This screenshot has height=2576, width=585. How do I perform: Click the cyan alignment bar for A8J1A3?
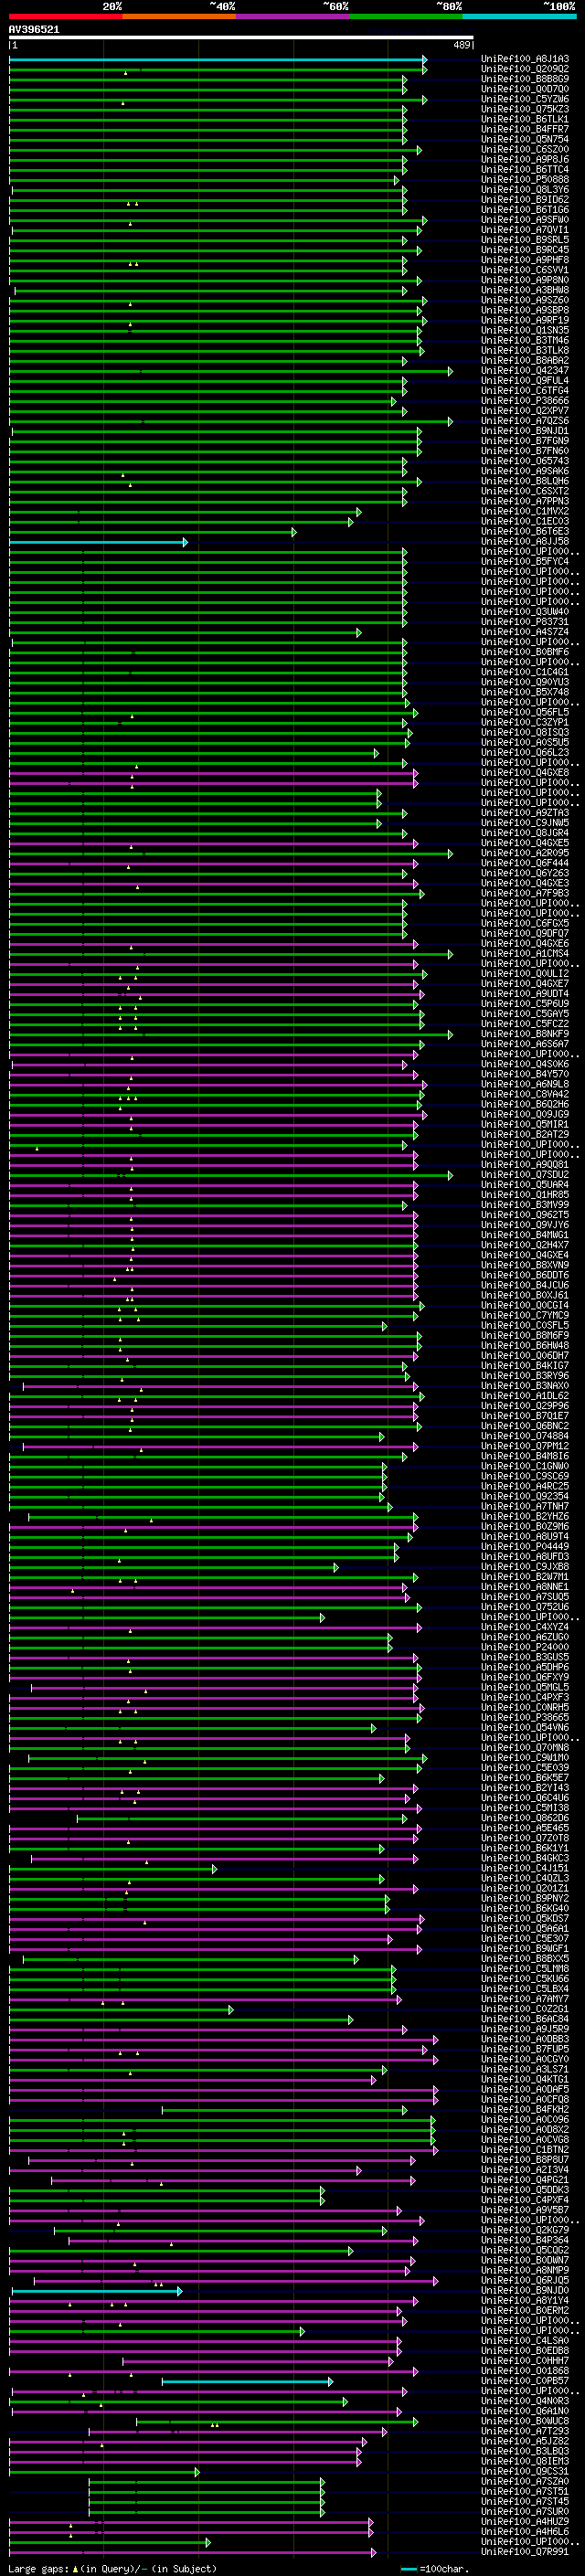tap(218, 59)
